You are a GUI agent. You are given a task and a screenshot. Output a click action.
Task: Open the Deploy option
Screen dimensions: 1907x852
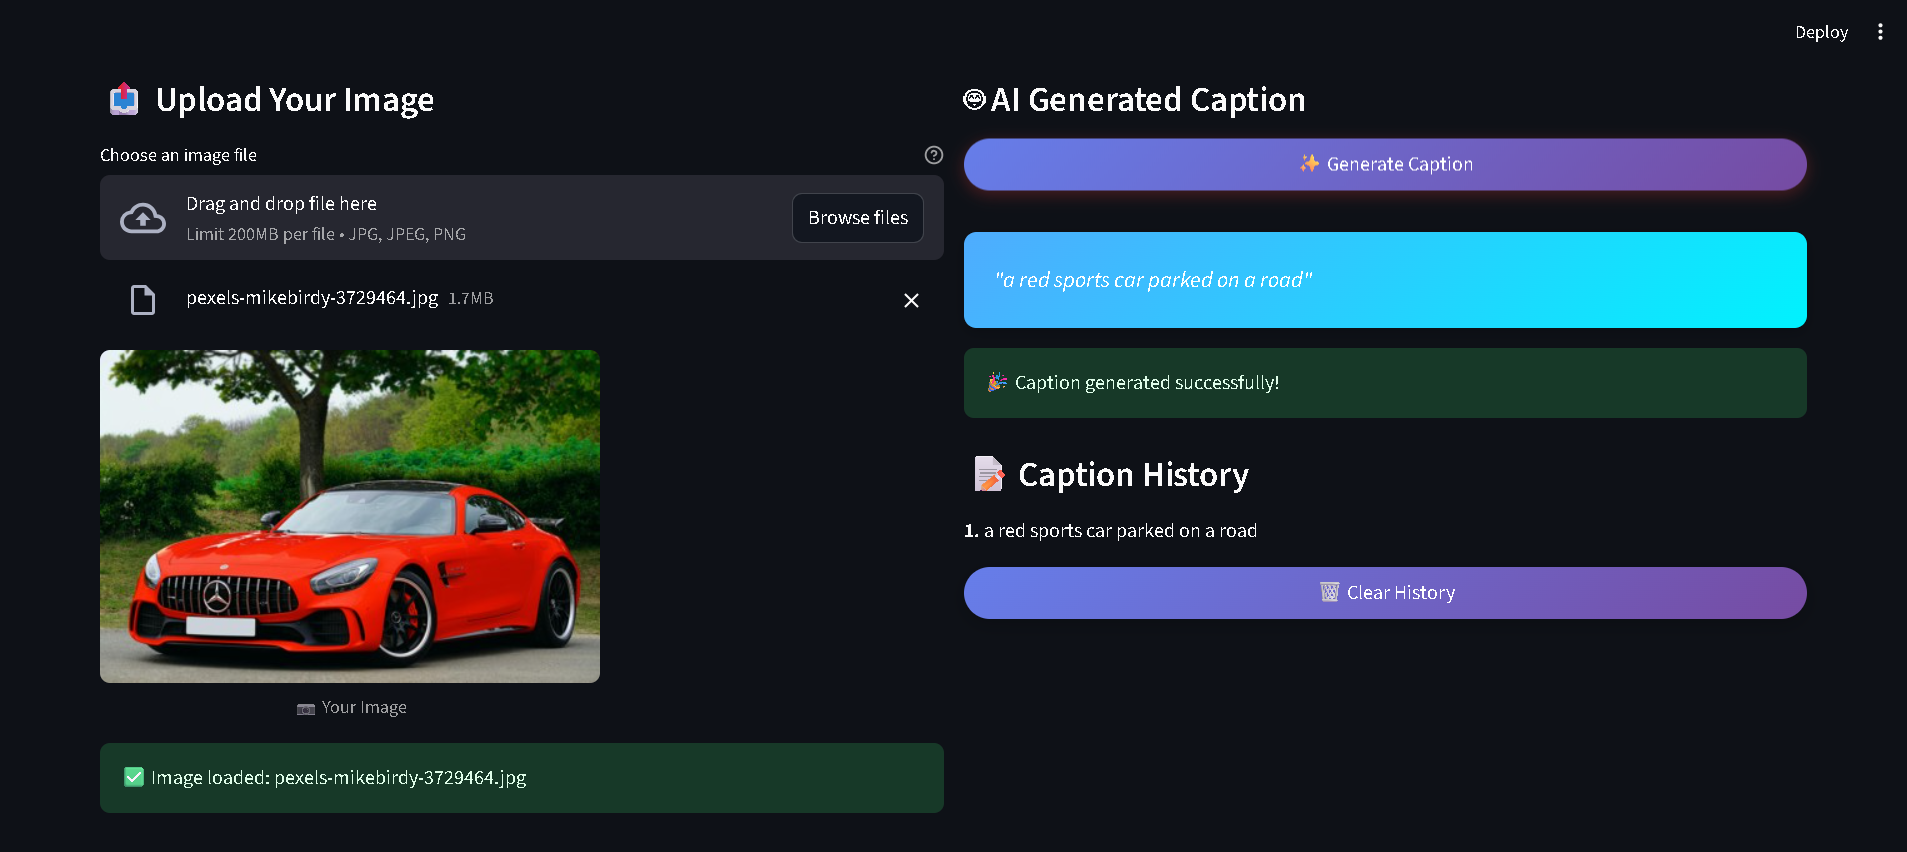pos(1821,32)
